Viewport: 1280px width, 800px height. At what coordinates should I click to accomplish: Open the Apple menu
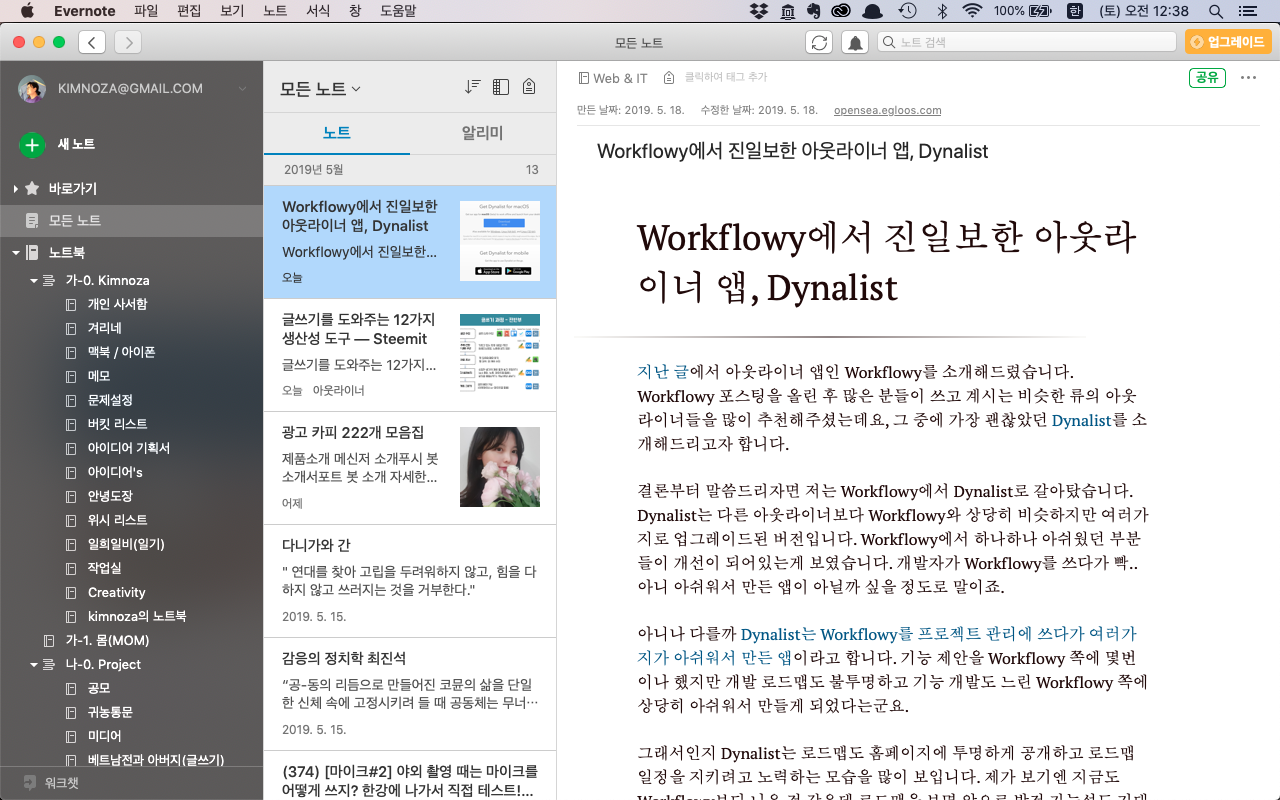pyautogui.click(x=27, y=11)
